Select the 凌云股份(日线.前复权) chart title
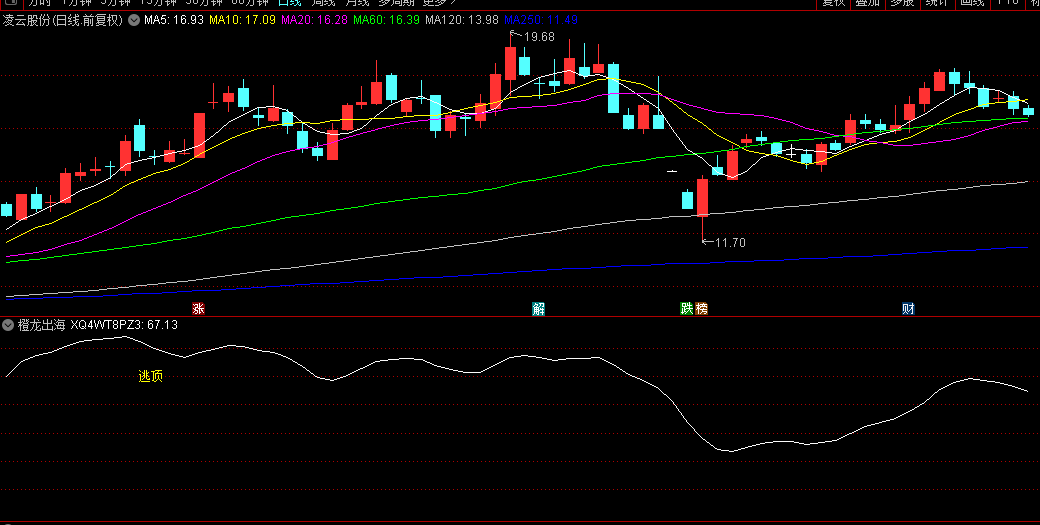The width and height of the screenshot is (1040, 525). pyautogui.click(x=63, y=21)
